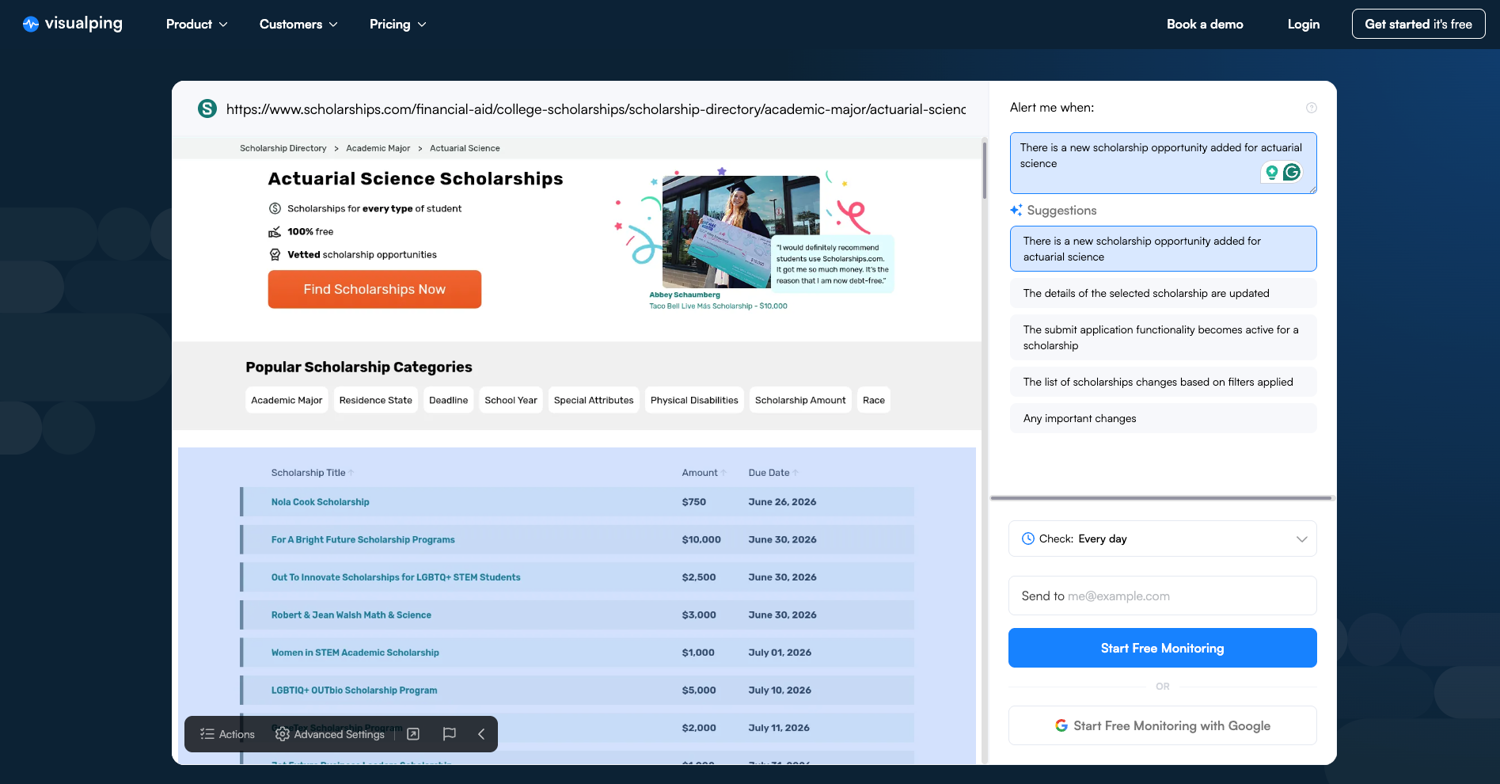Click Start Free Monitoring with Google

(1163, 726)
